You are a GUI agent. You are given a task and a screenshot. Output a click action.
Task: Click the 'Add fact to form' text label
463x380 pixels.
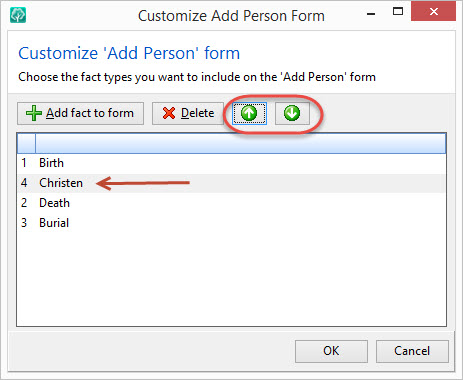coord(90,113)
